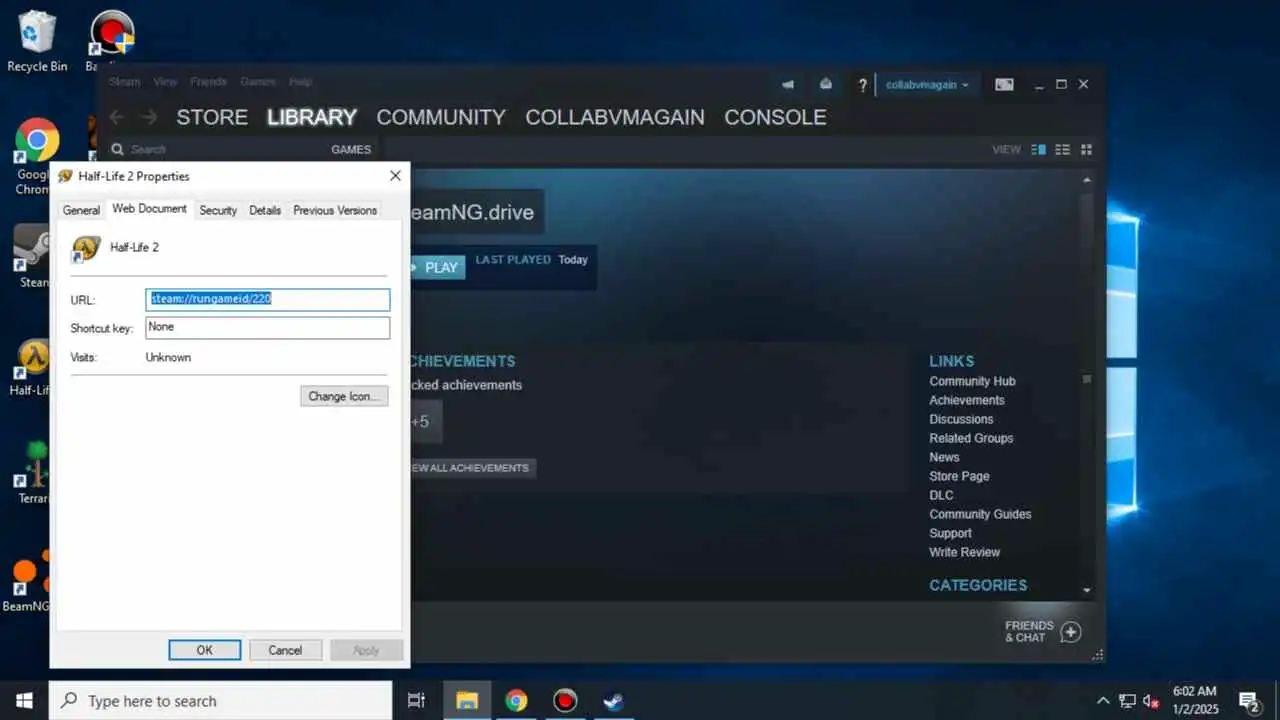The height and width of the screenshot is (720, 1280).
Task: Open the collabvmagain account dropdown
Action: [927, 85]
